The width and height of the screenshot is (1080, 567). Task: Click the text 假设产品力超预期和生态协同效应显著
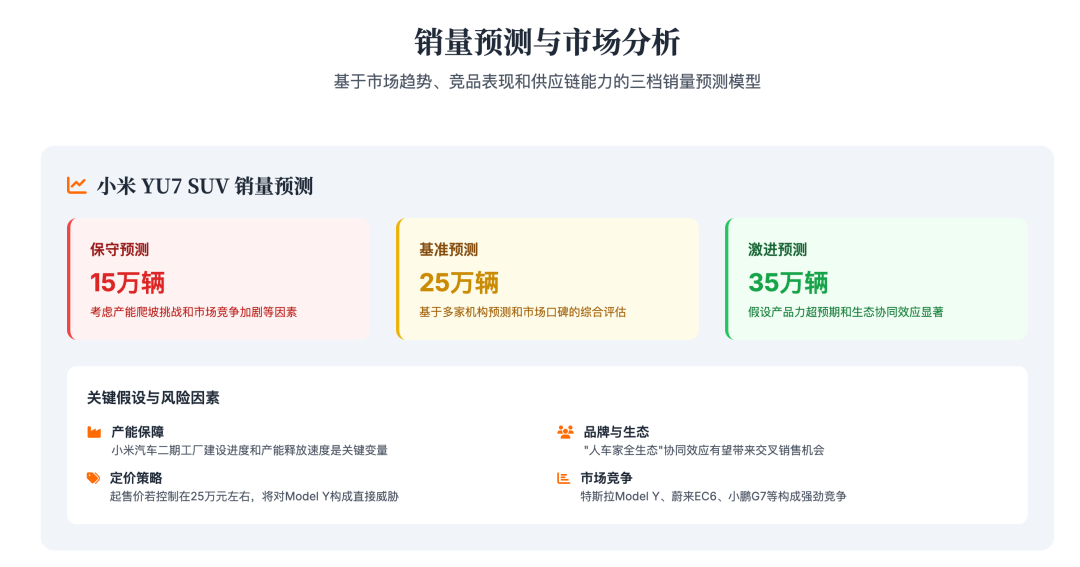846,312
